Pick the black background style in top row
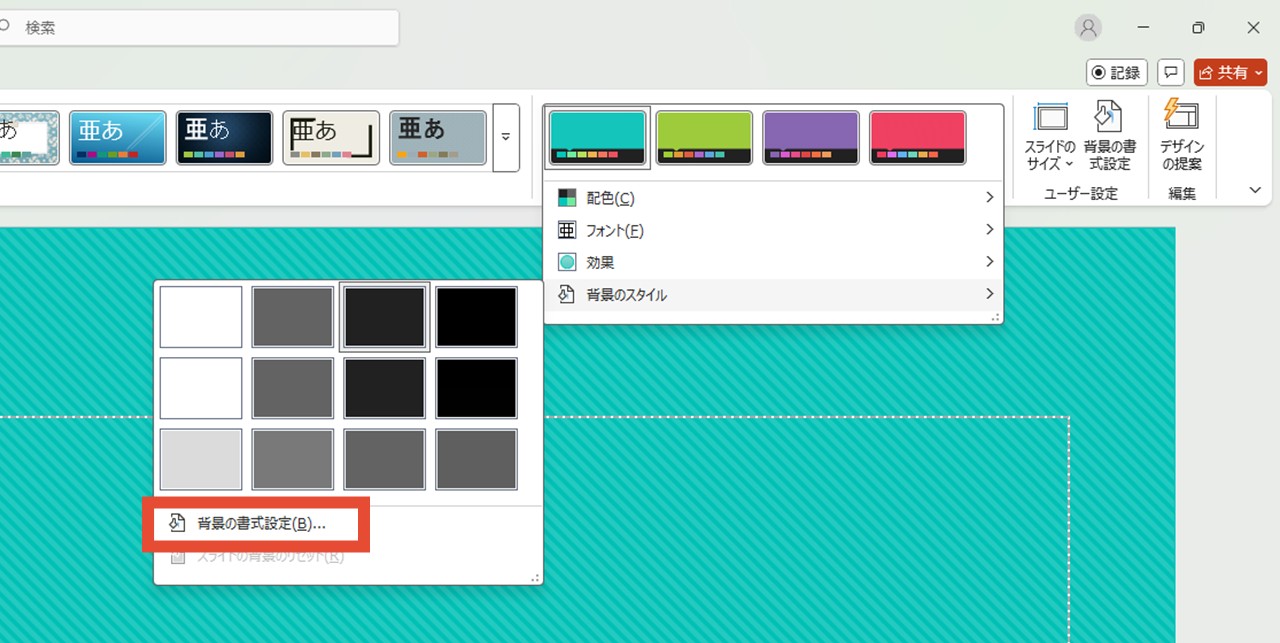The height and width of the screenshot is (643, 1280). (477, 317)
